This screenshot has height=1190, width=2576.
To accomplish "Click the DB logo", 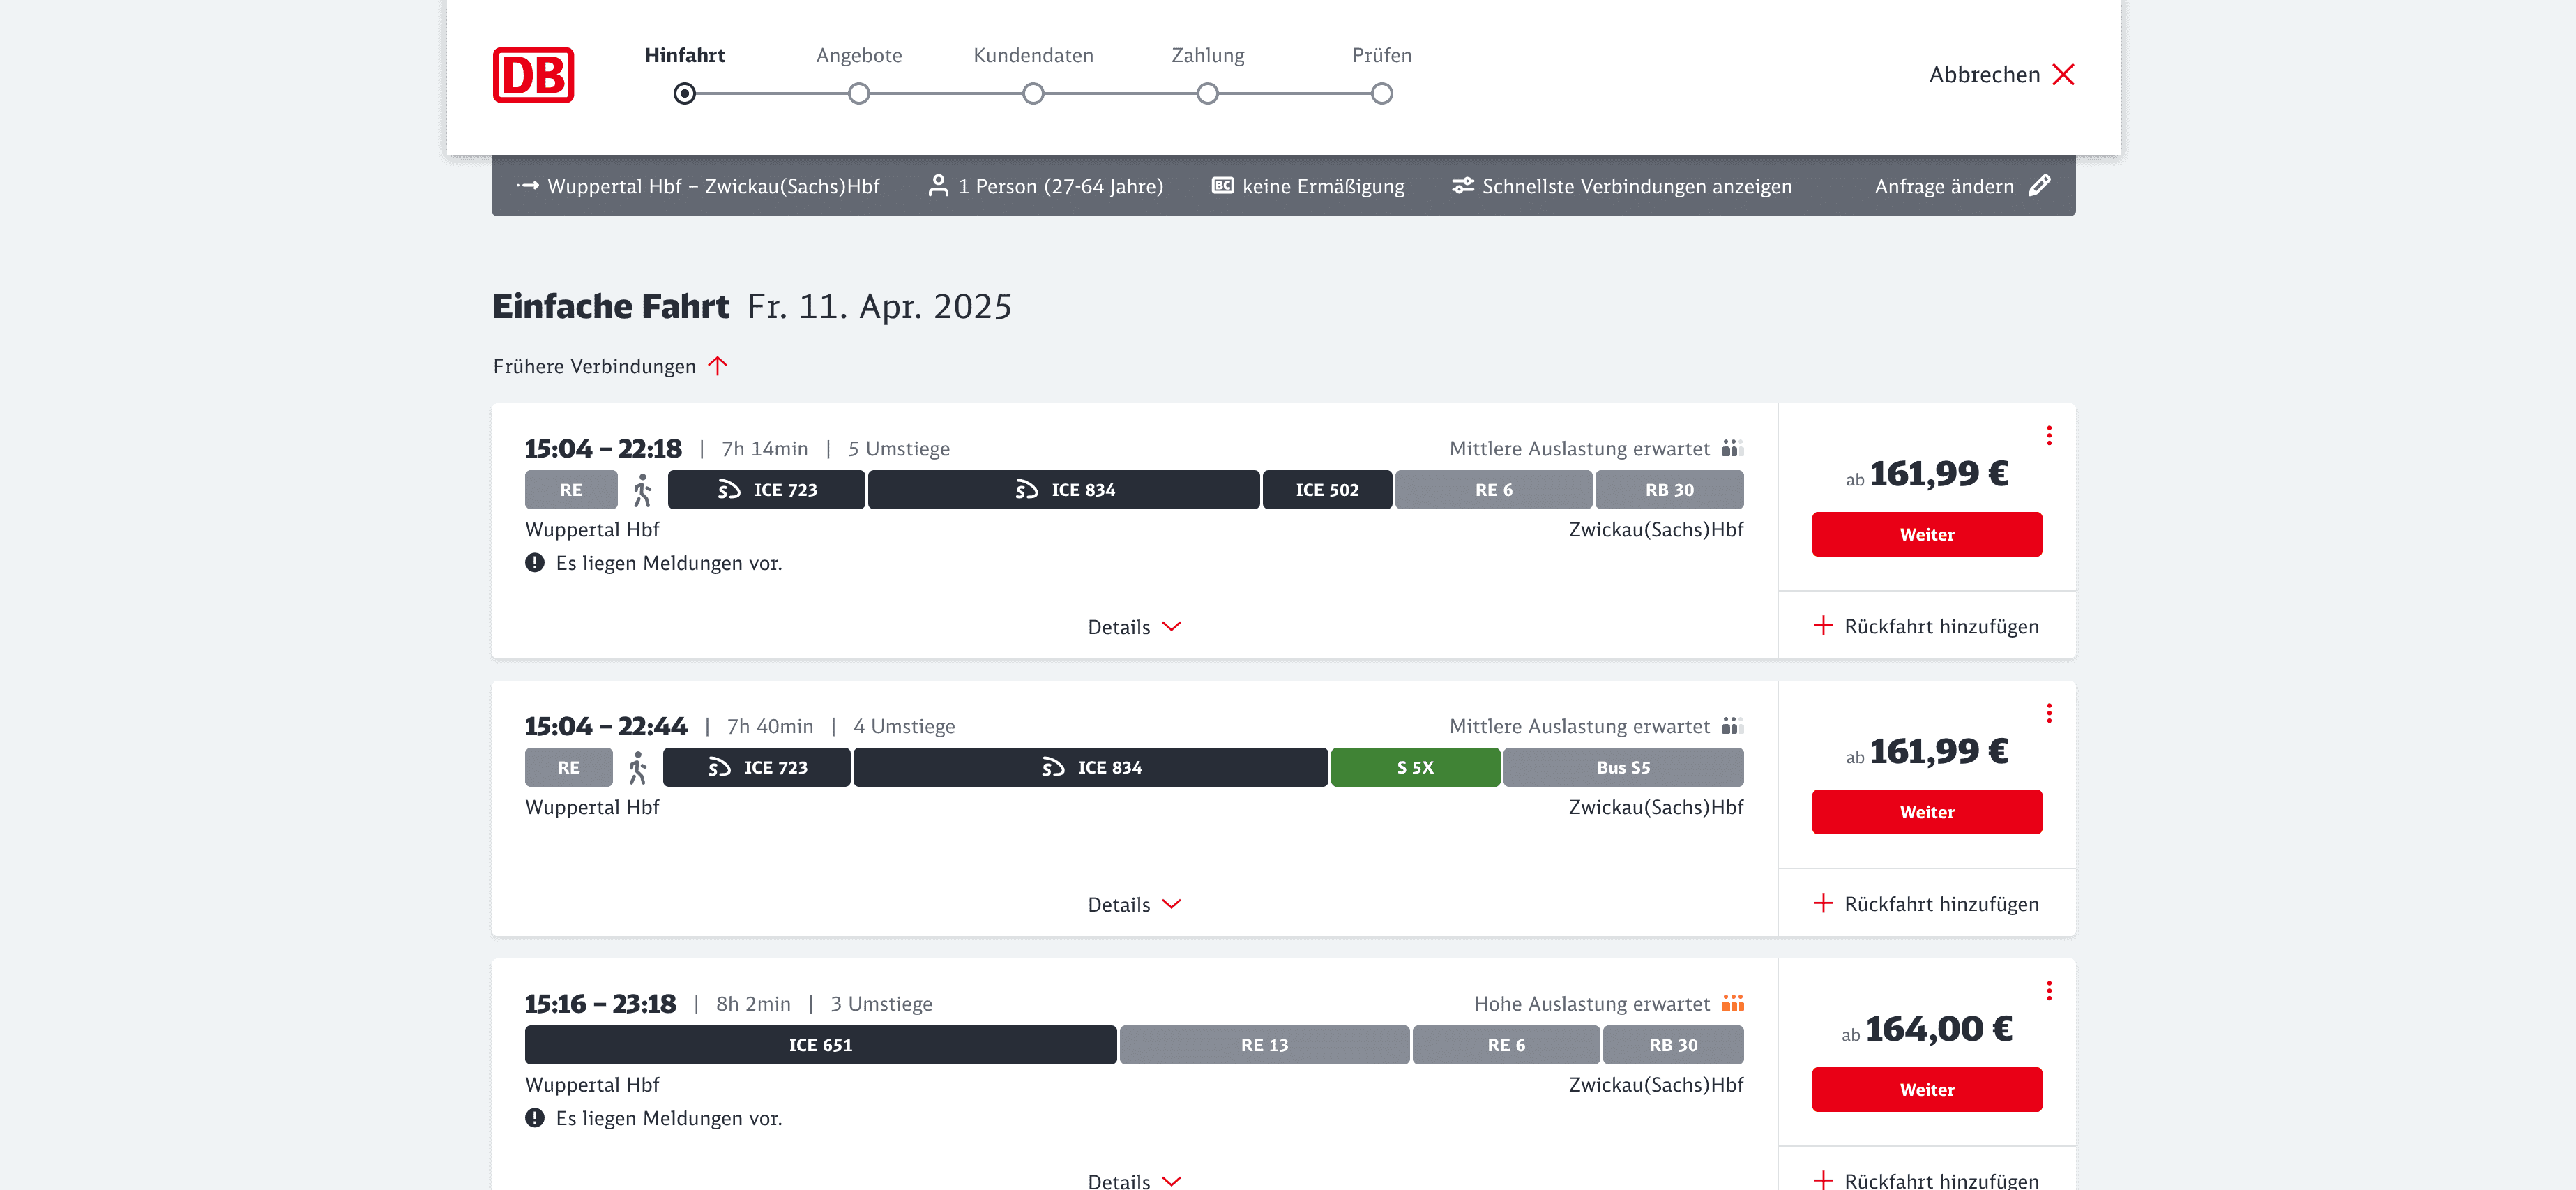I will pyautogui.click(x=533, y=75).
